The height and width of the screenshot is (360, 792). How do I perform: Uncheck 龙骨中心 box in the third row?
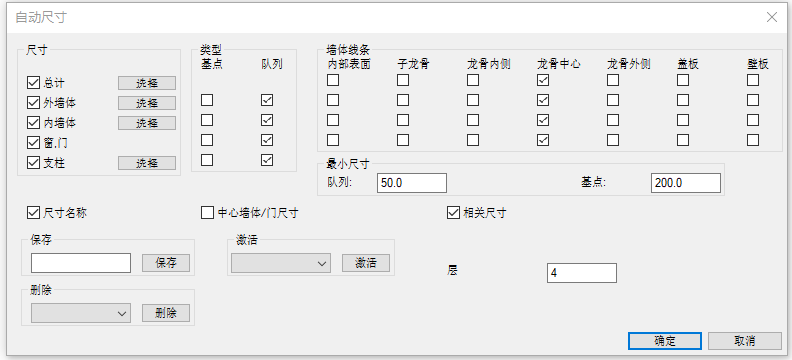pyautogui.click(x=543, y=120)
